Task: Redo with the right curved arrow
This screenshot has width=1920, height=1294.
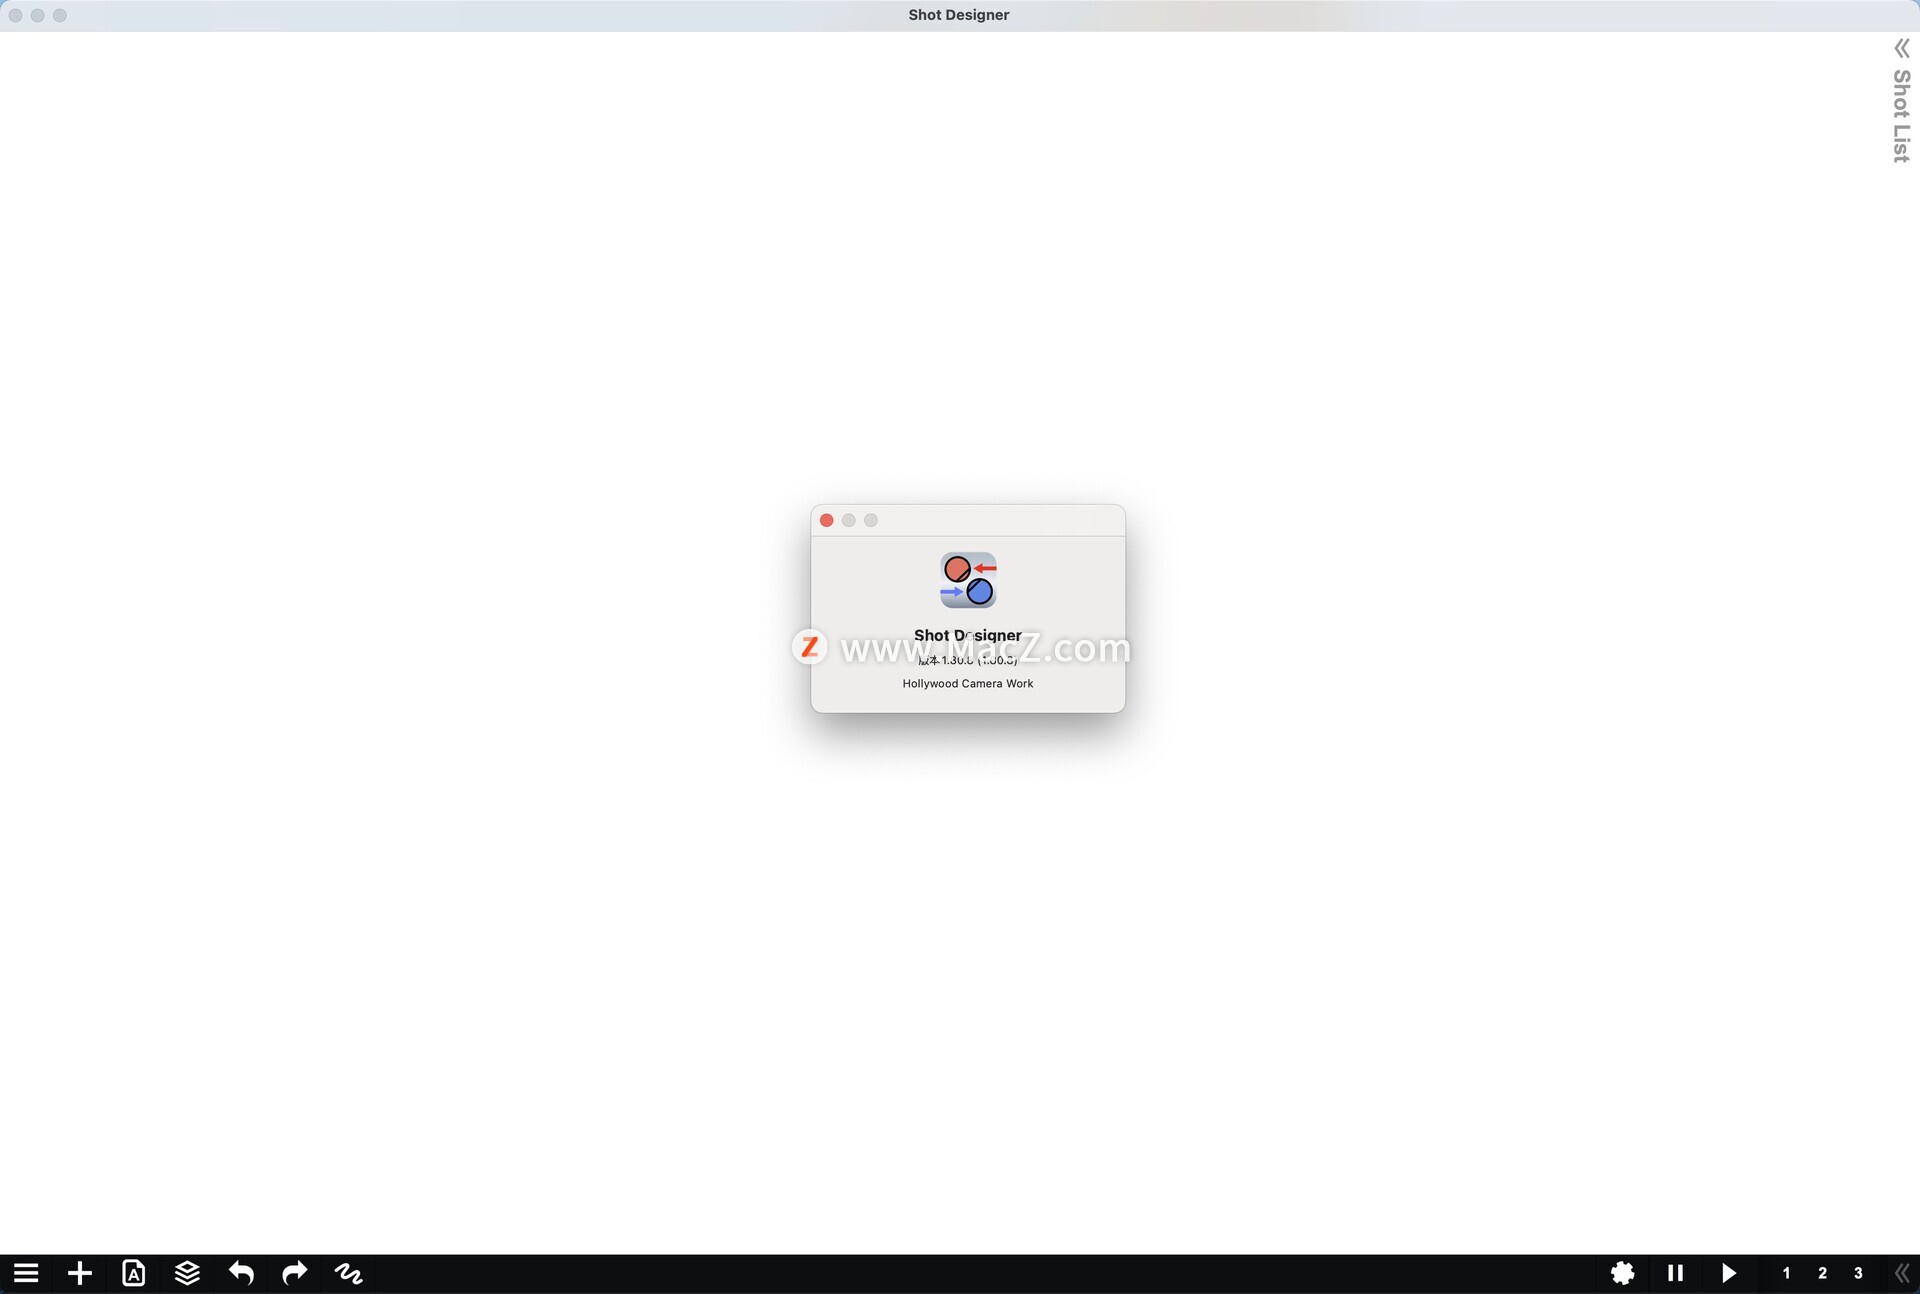Action: [295, 1273]
